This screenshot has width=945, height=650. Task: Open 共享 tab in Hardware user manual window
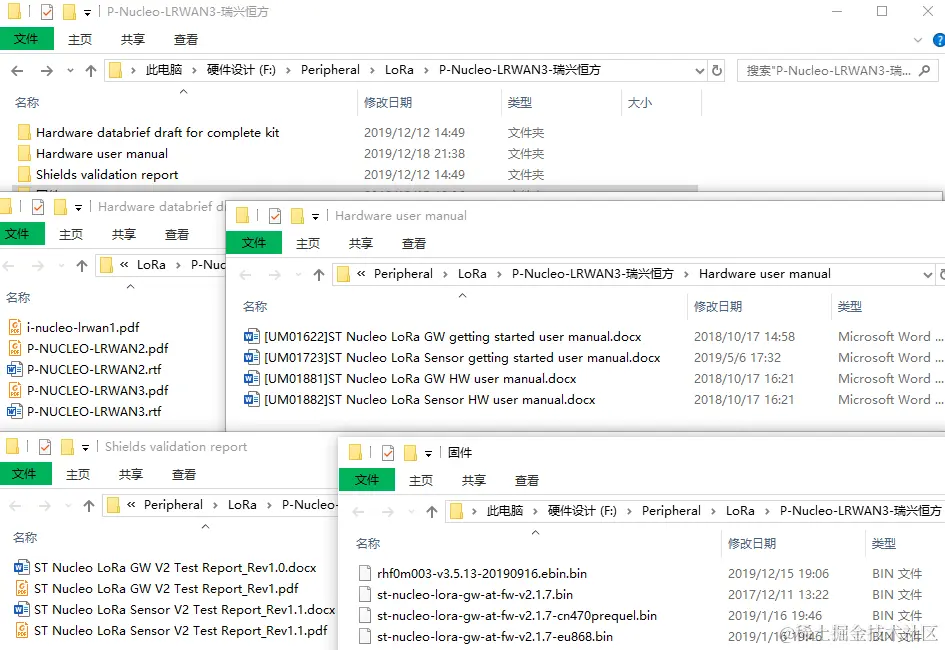tap(360, 243)
